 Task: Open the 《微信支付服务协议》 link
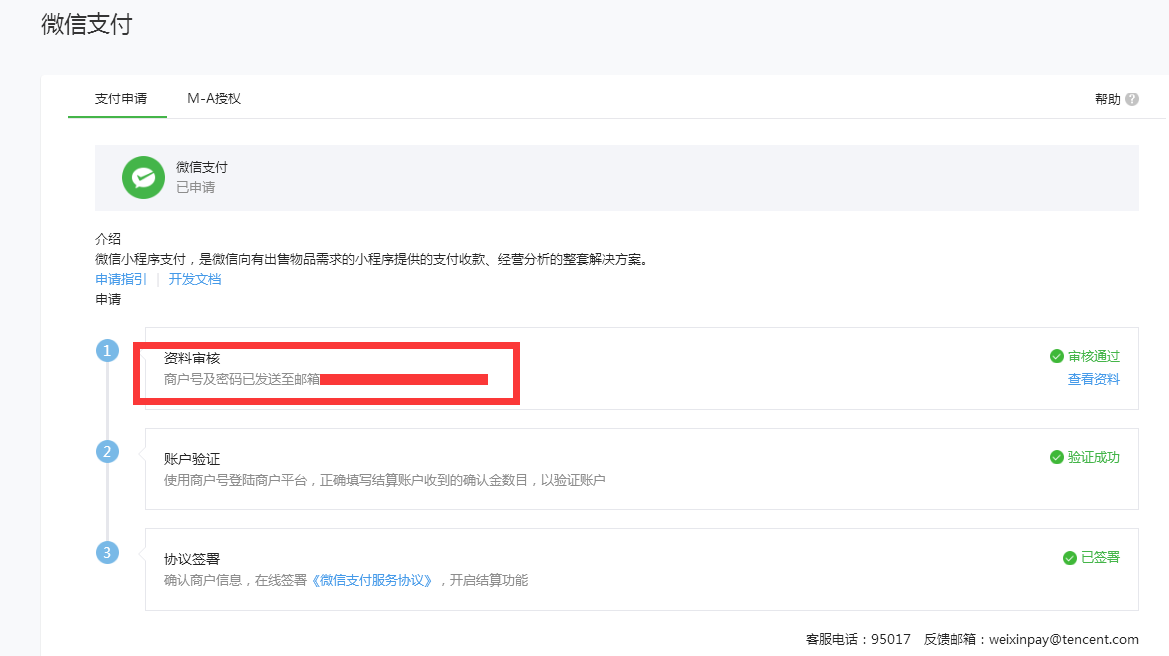373,581
